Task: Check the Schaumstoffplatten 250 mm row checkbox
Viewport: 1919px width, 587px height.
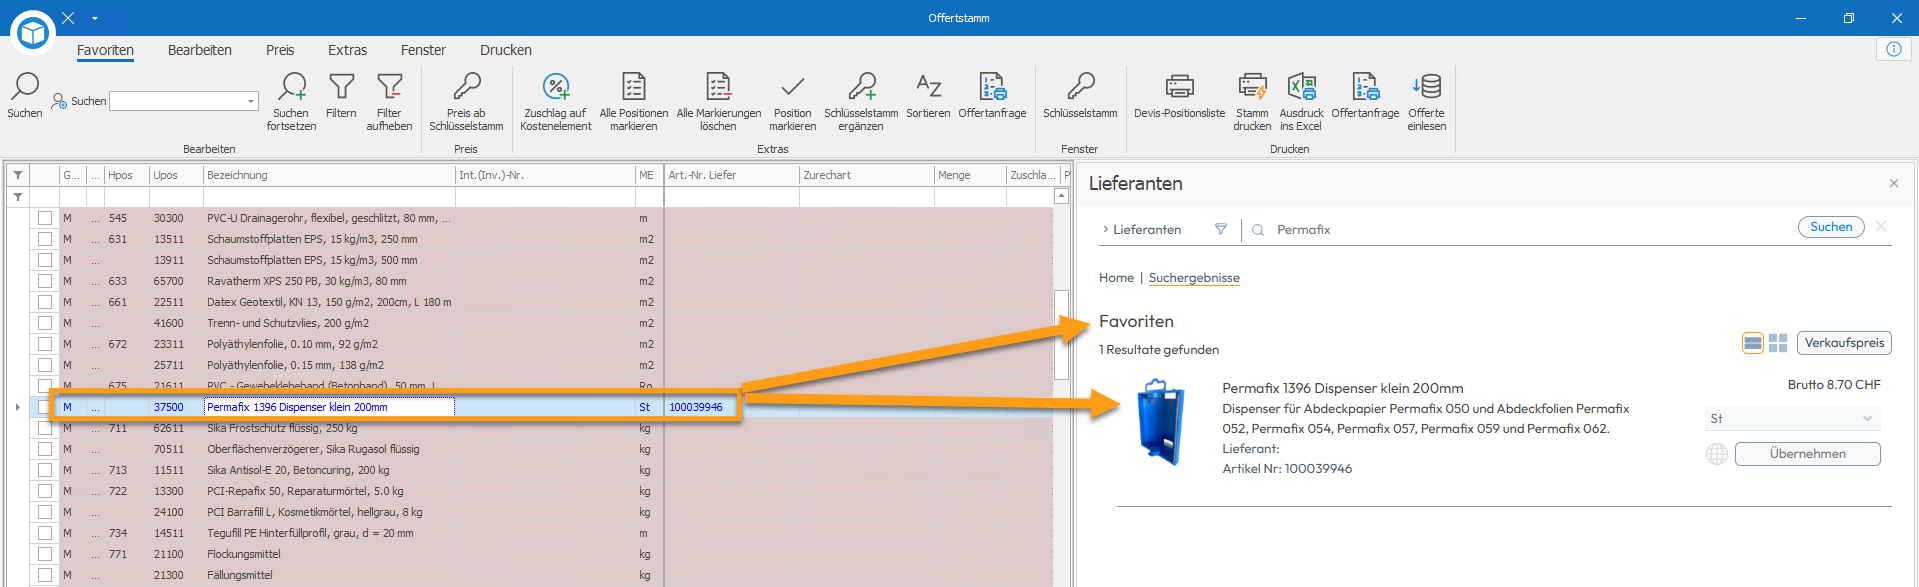Action: click(45, 239)
